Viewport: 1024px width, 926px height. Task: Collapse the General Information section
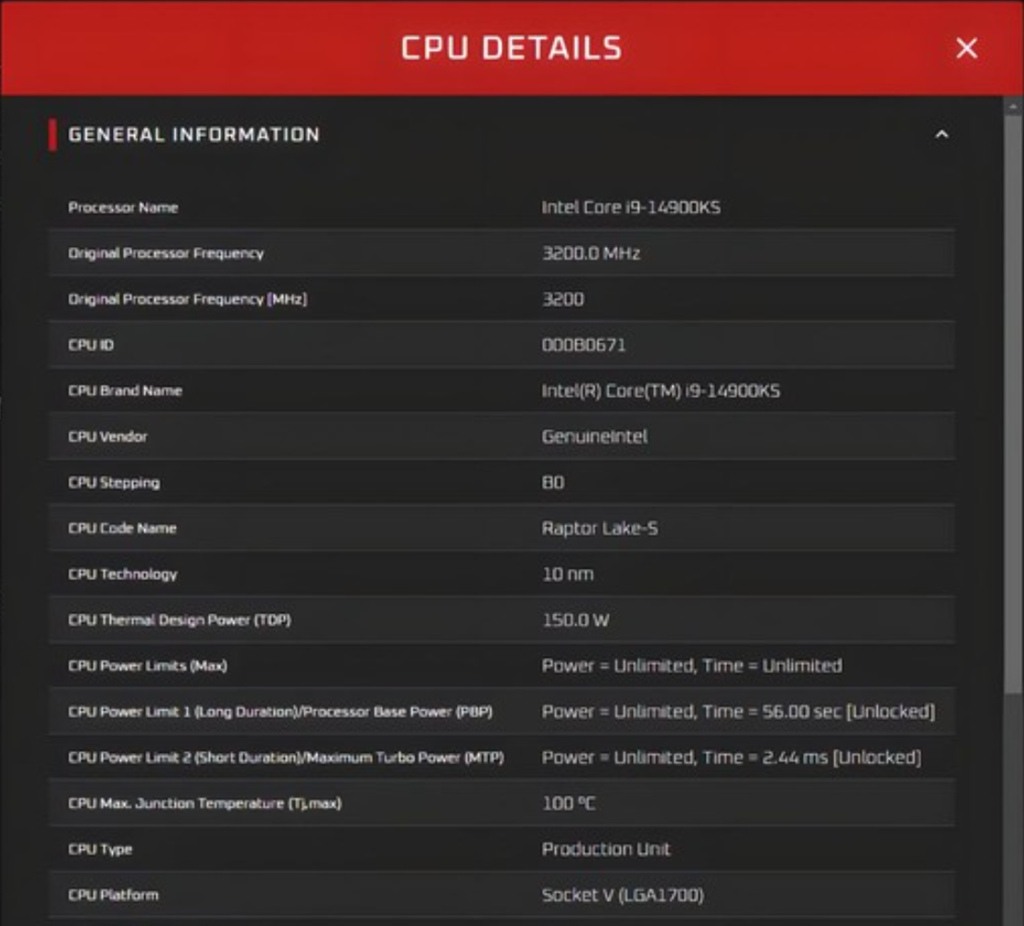pos(942,135)
